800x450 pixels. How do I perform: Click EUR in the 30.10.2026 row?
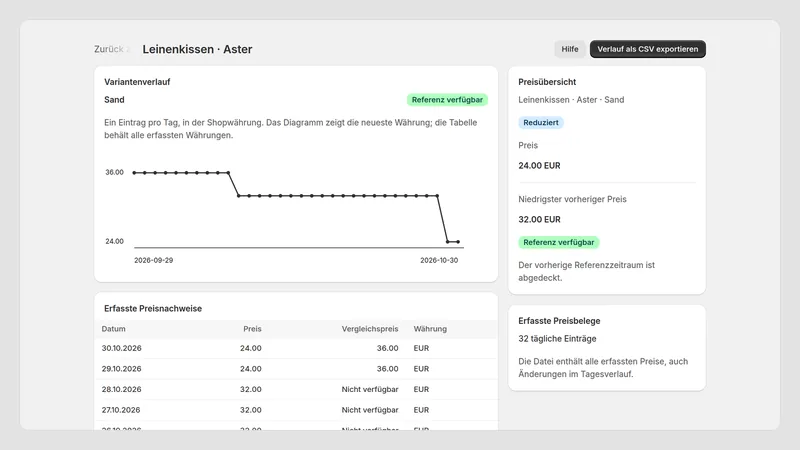(x=421, y=348)
